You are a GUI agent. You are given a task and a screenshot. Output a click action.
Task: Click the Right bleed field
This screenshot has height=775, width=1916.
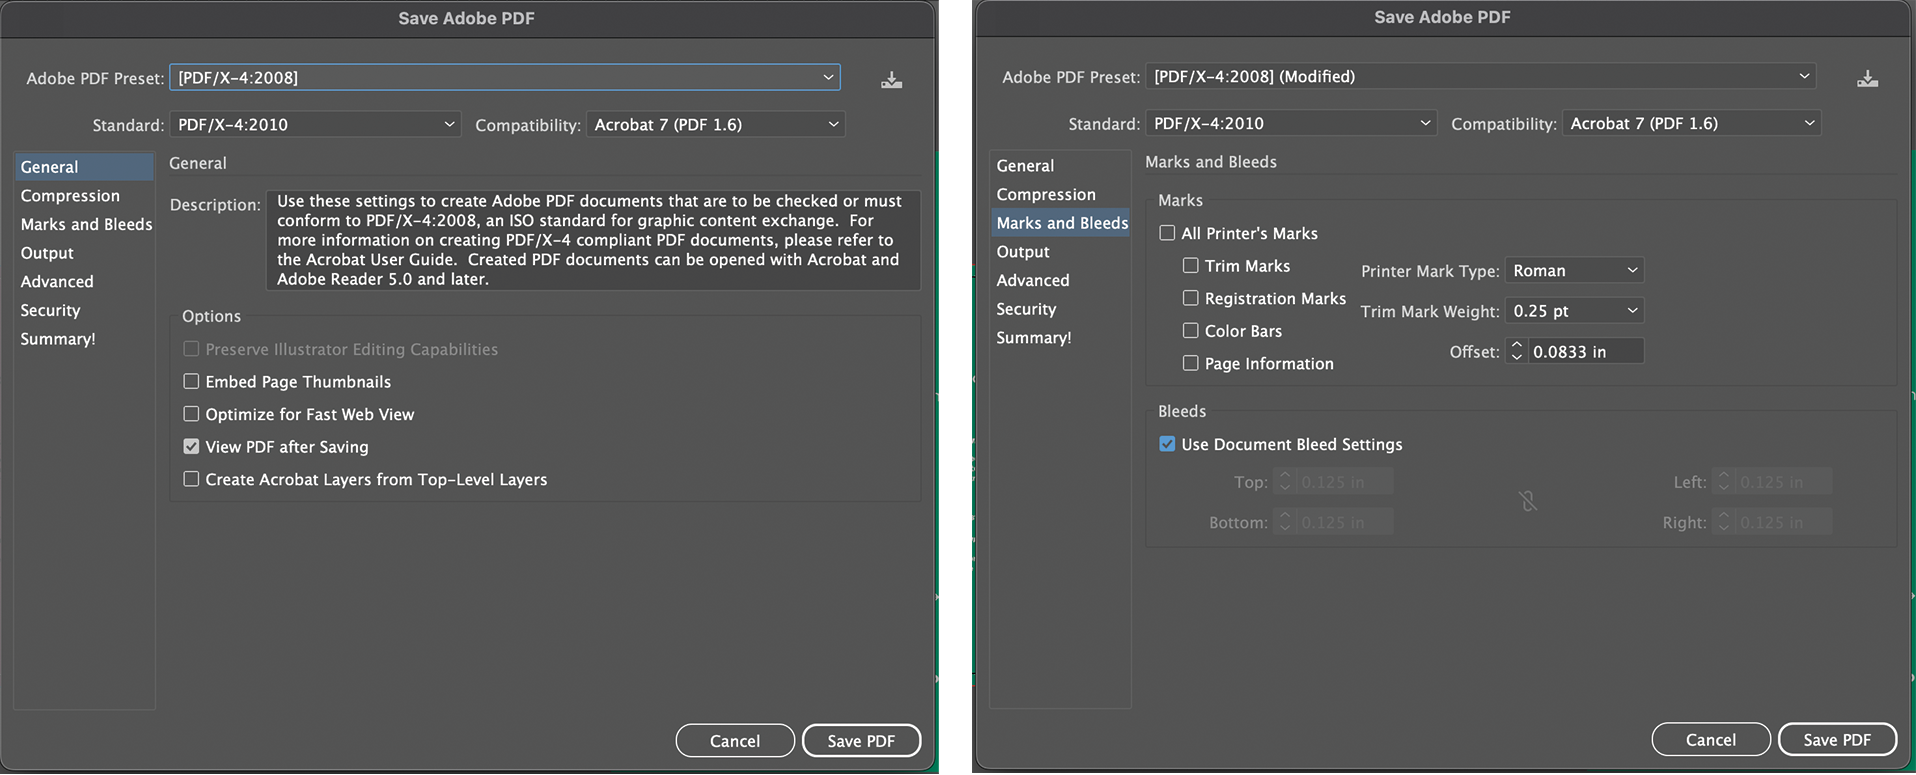tap(1783, 522)
